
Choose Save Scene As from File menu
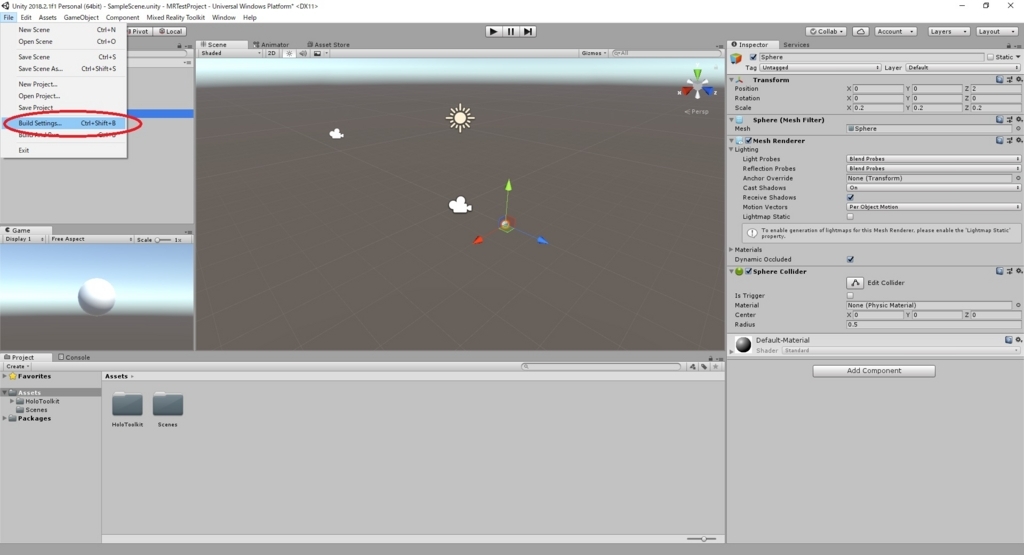click(x=64, y=69)
